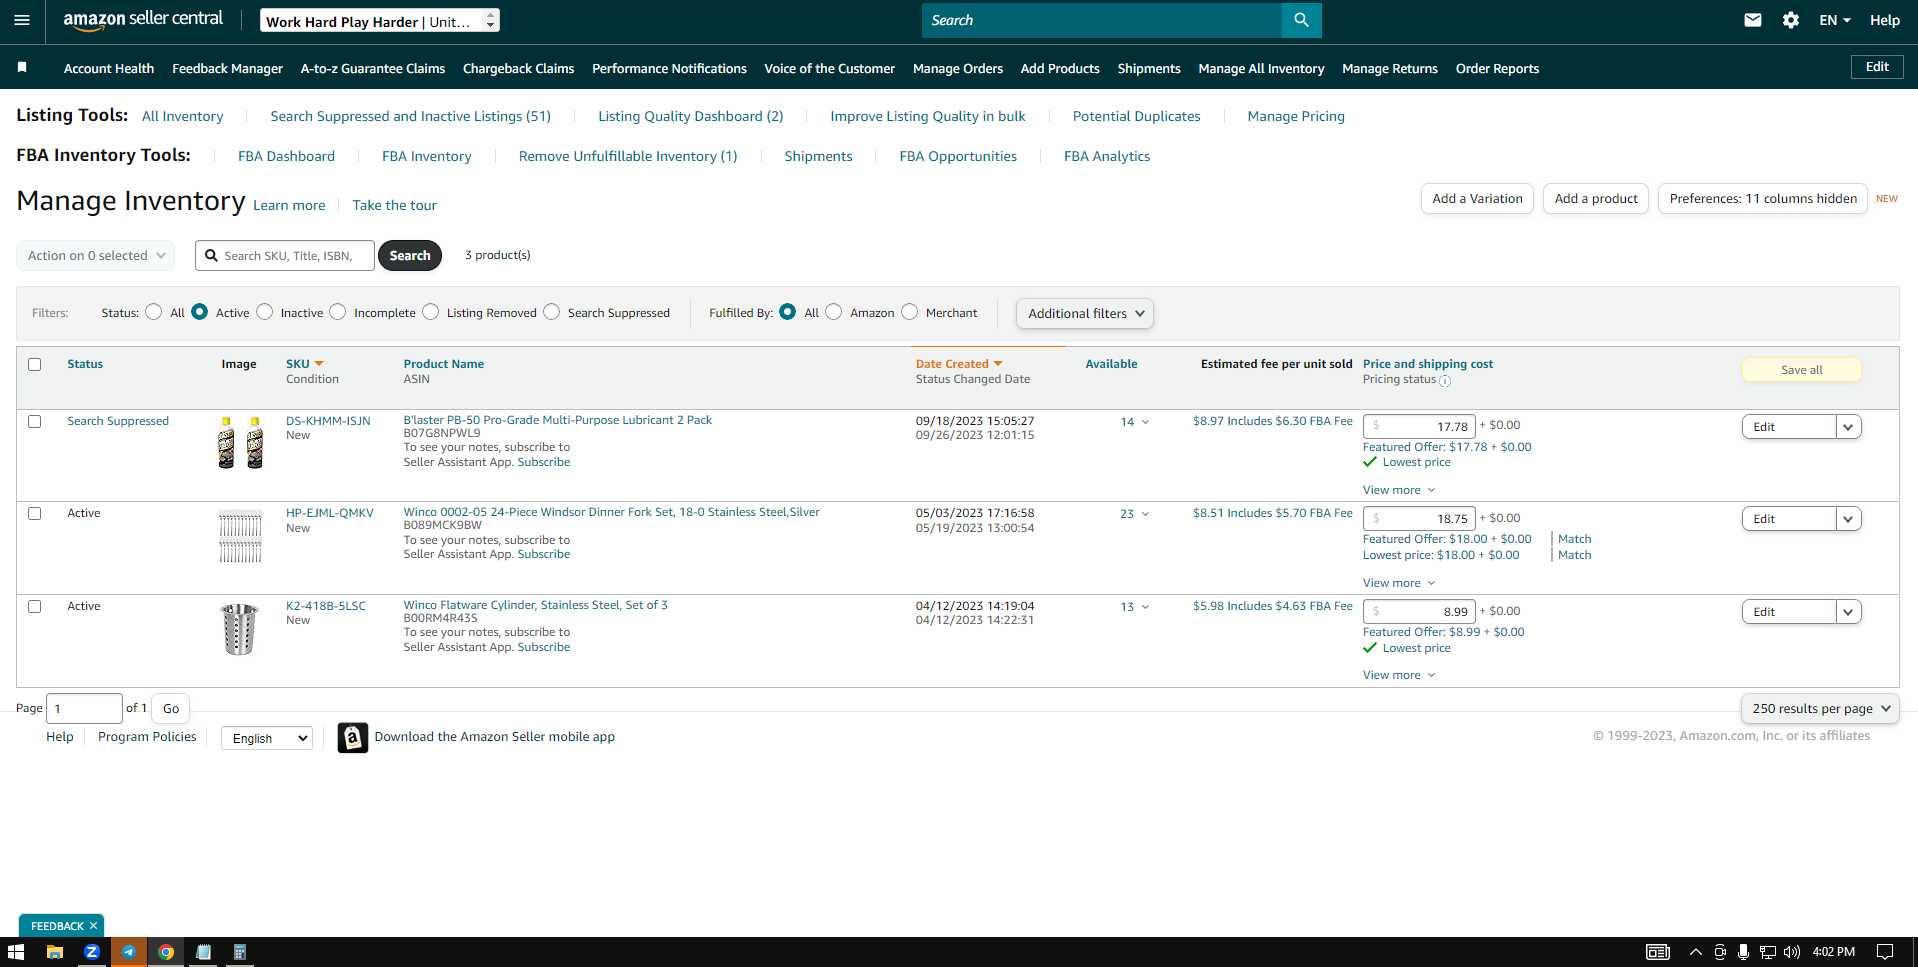Open the Windows Start menu
Viewport: 1918px width, 967px height.
(x=16, y=952)
